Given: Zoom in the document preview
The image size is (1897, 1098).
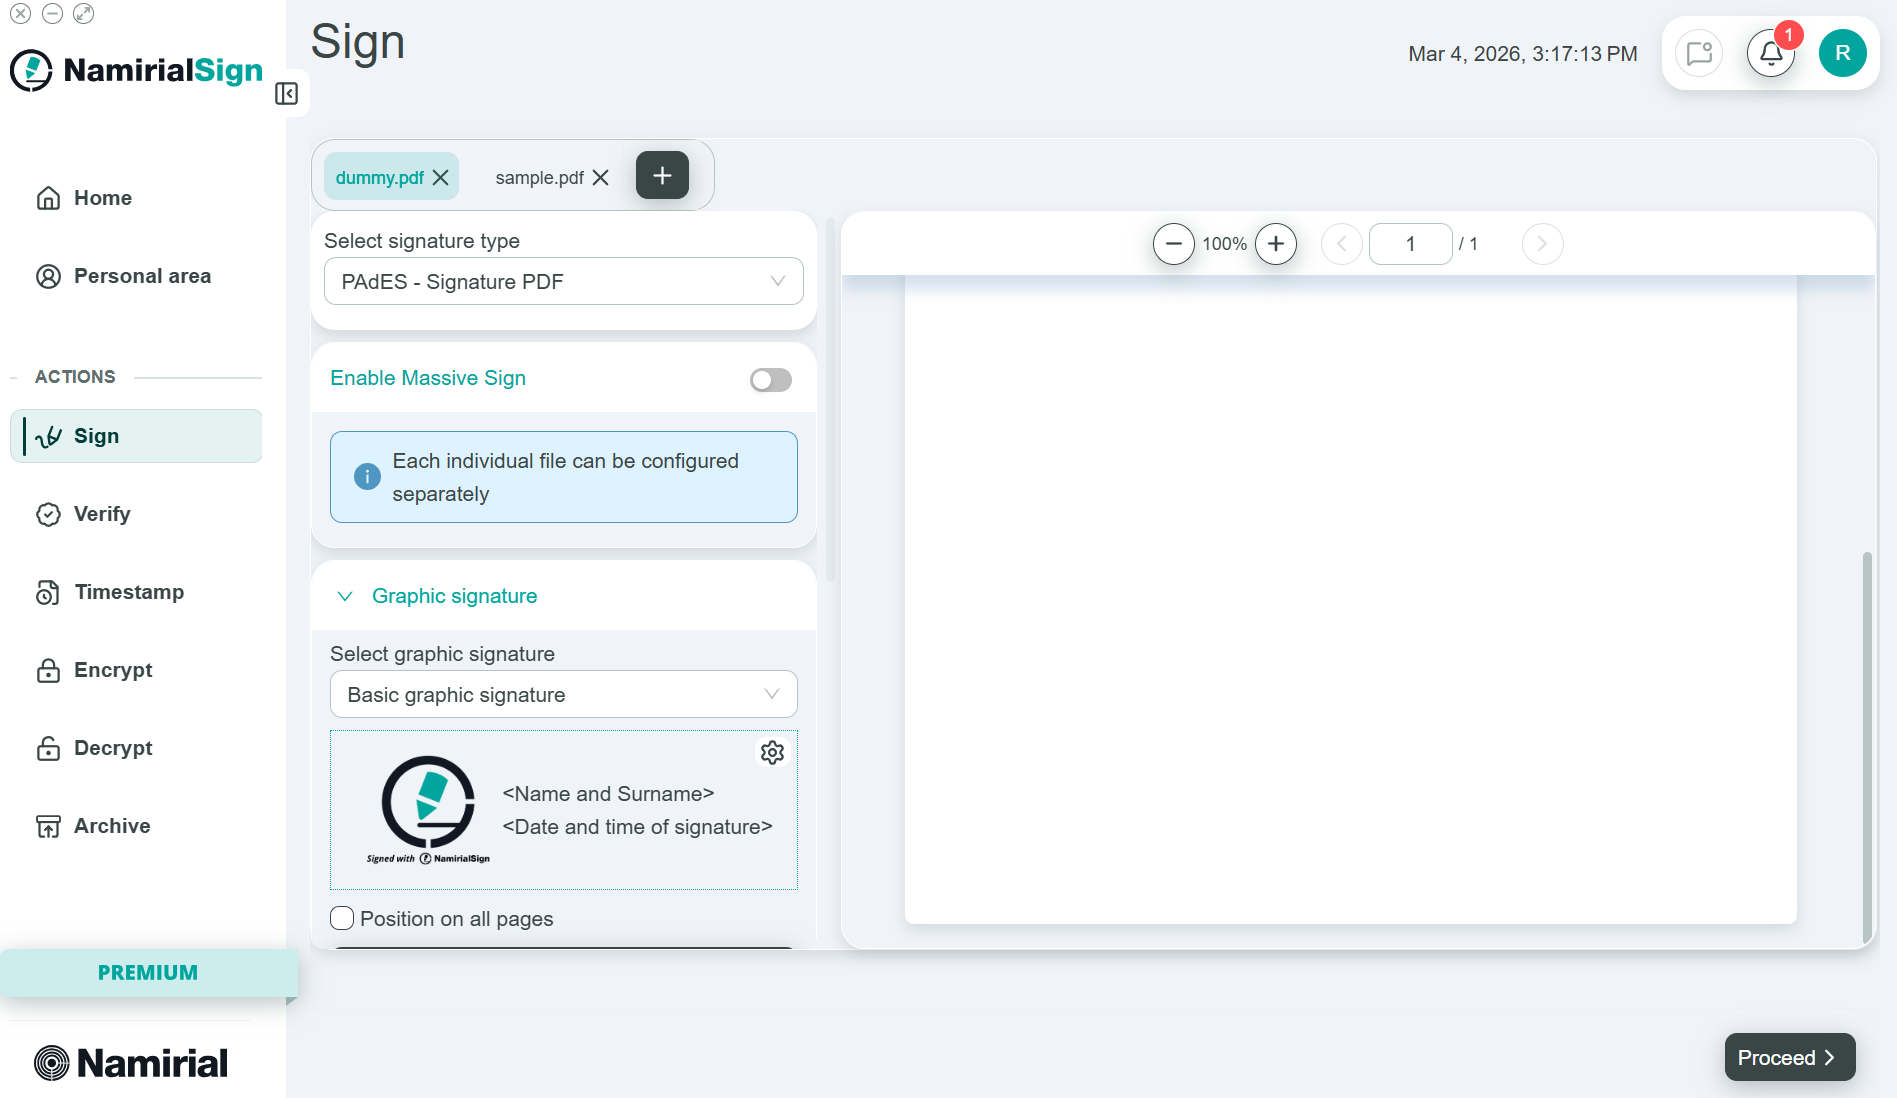Looking at the screenshot, I should tap(1276, 244).
